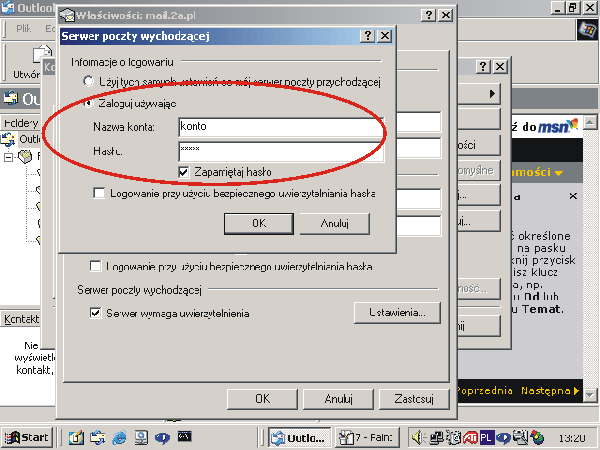Click the Internet Explorer quick launch icon
This screenshot has height=450, width=600.
[119, 437]
